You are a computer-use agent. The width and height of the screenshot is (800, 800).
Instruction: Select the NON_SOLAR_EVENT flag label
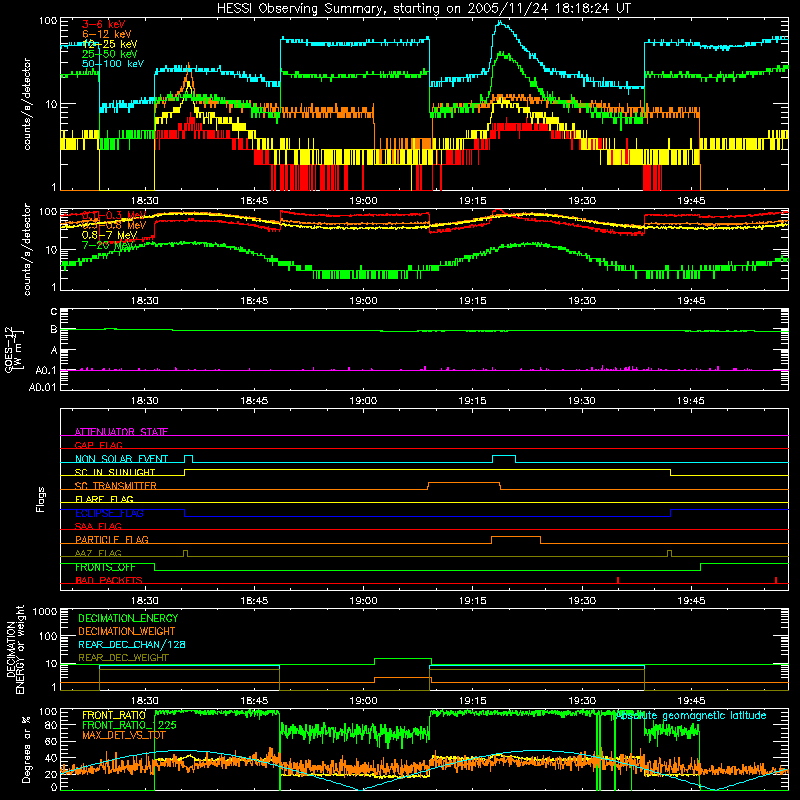click(x=121, y=459)
